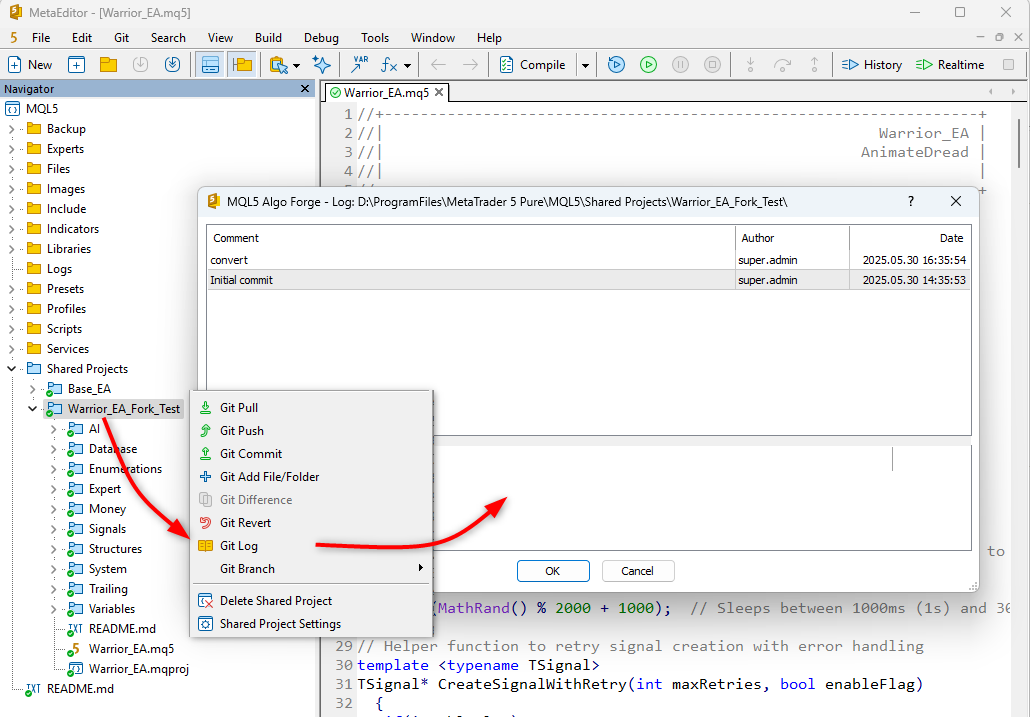Click OK in the Log dialog
The width and height of the screenshot is (1030, 717).
coord(553,571)
